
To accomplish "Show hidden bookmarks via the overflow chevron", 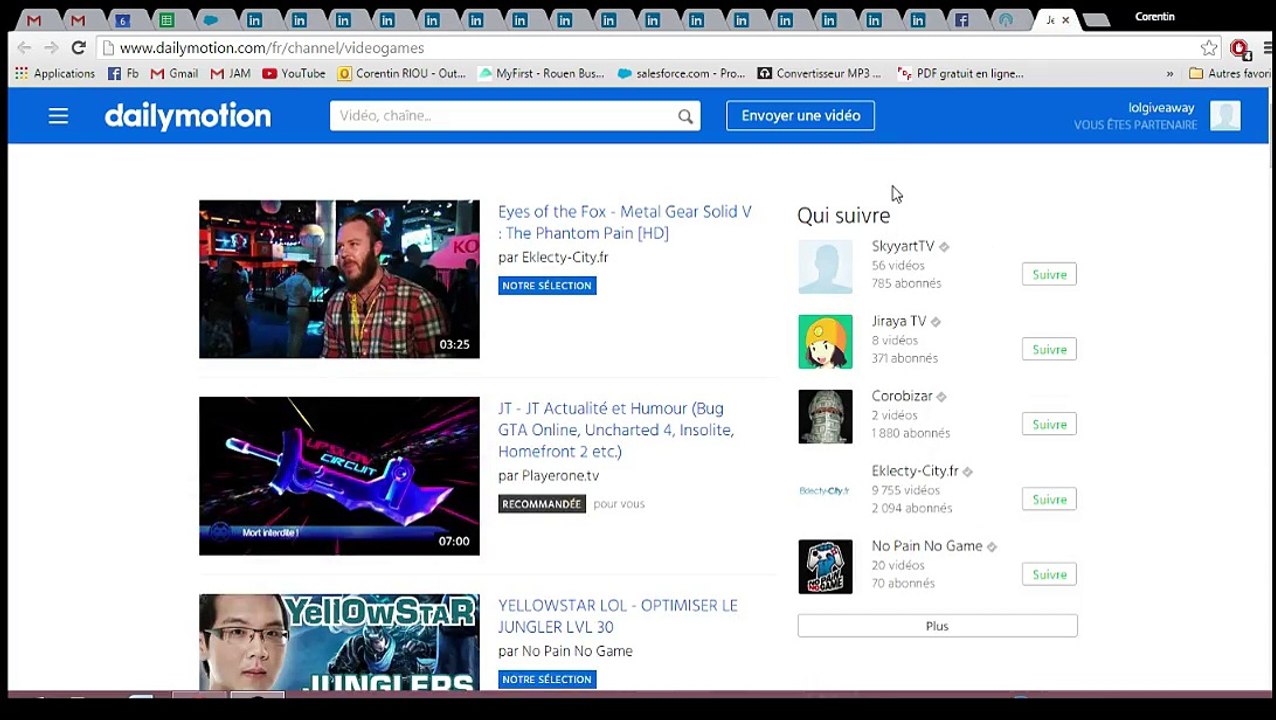I will coord(1169,74).
